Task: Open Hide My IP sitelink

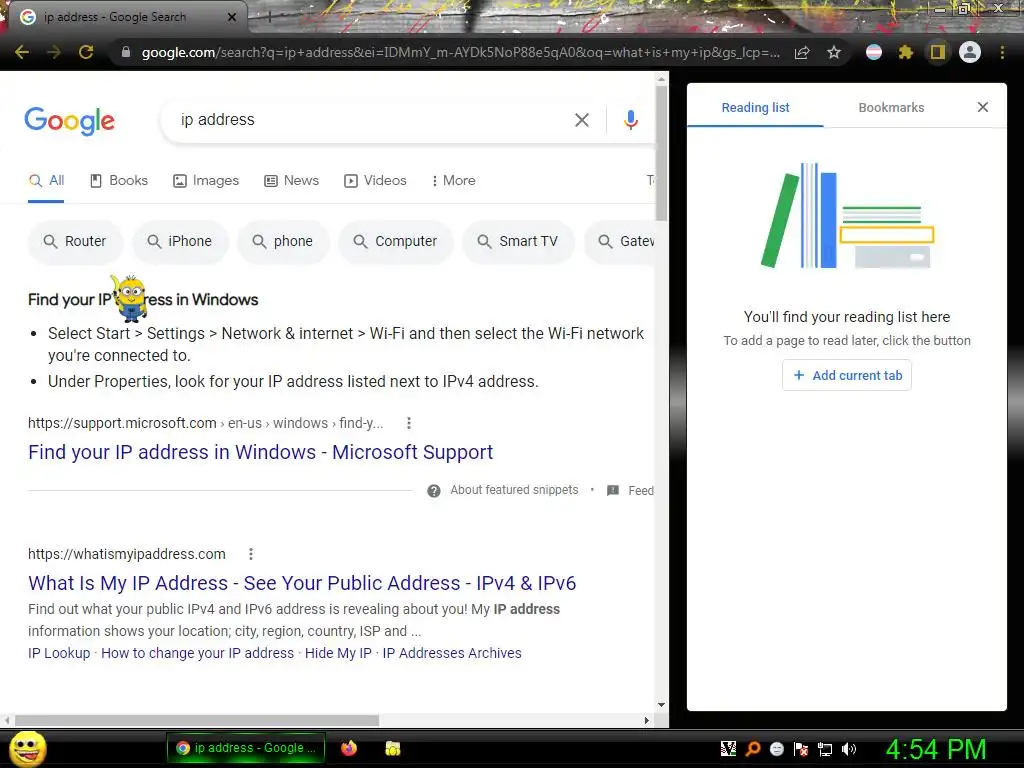Action: 338,653
